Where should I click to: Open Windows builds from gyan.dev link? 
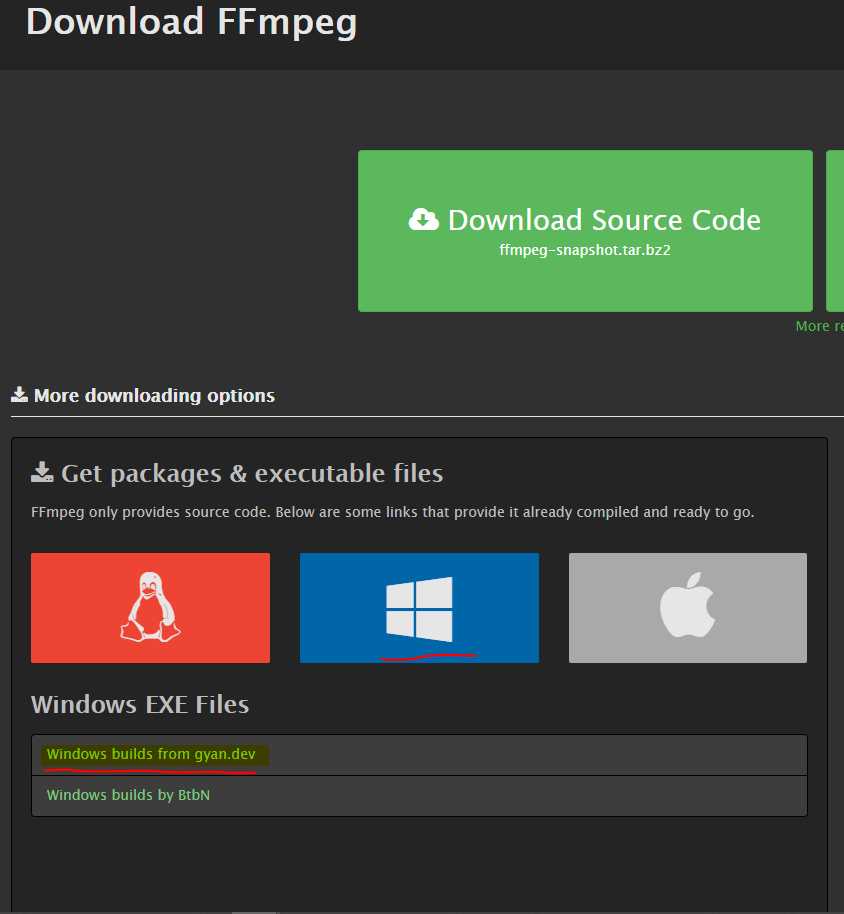151,754
